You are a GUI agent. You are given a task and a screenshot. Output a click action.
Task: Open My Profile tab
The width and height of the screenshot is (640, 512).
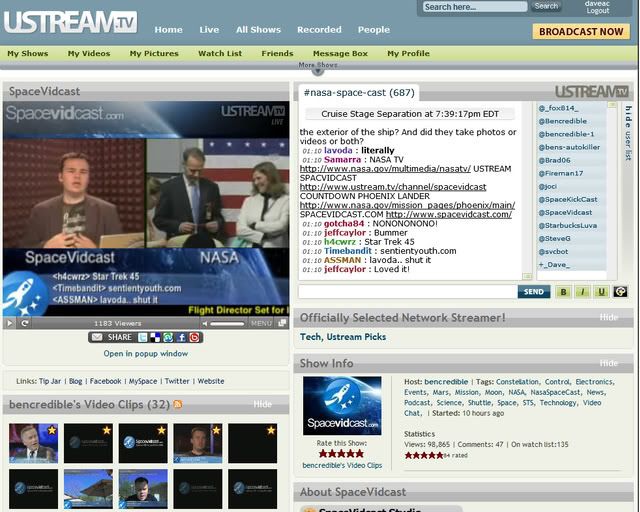409,53
